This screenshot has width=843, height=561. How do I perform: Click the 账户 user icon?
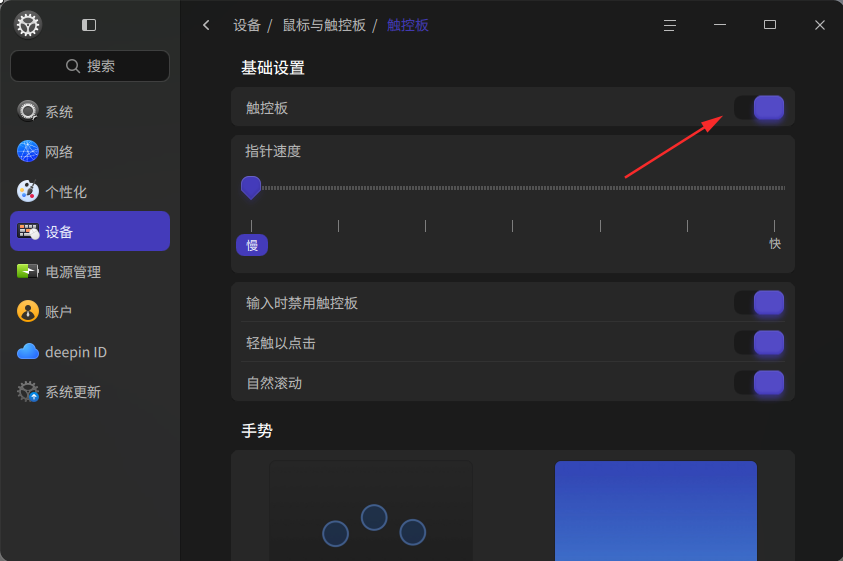[28, 311]
